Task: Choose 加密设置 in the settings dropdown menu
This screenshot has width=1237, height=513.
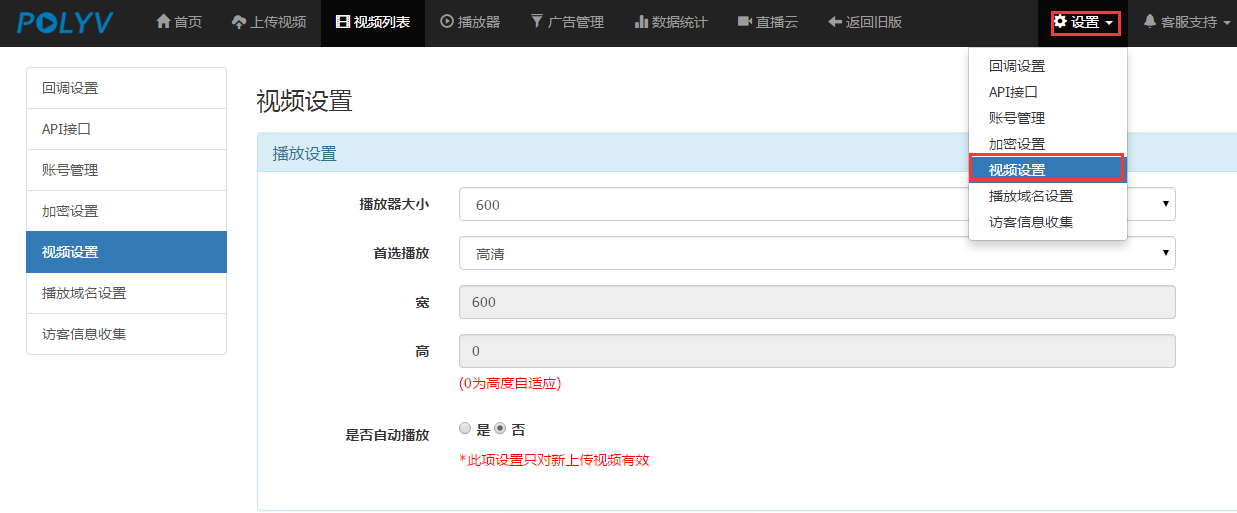Action: 1047,144
